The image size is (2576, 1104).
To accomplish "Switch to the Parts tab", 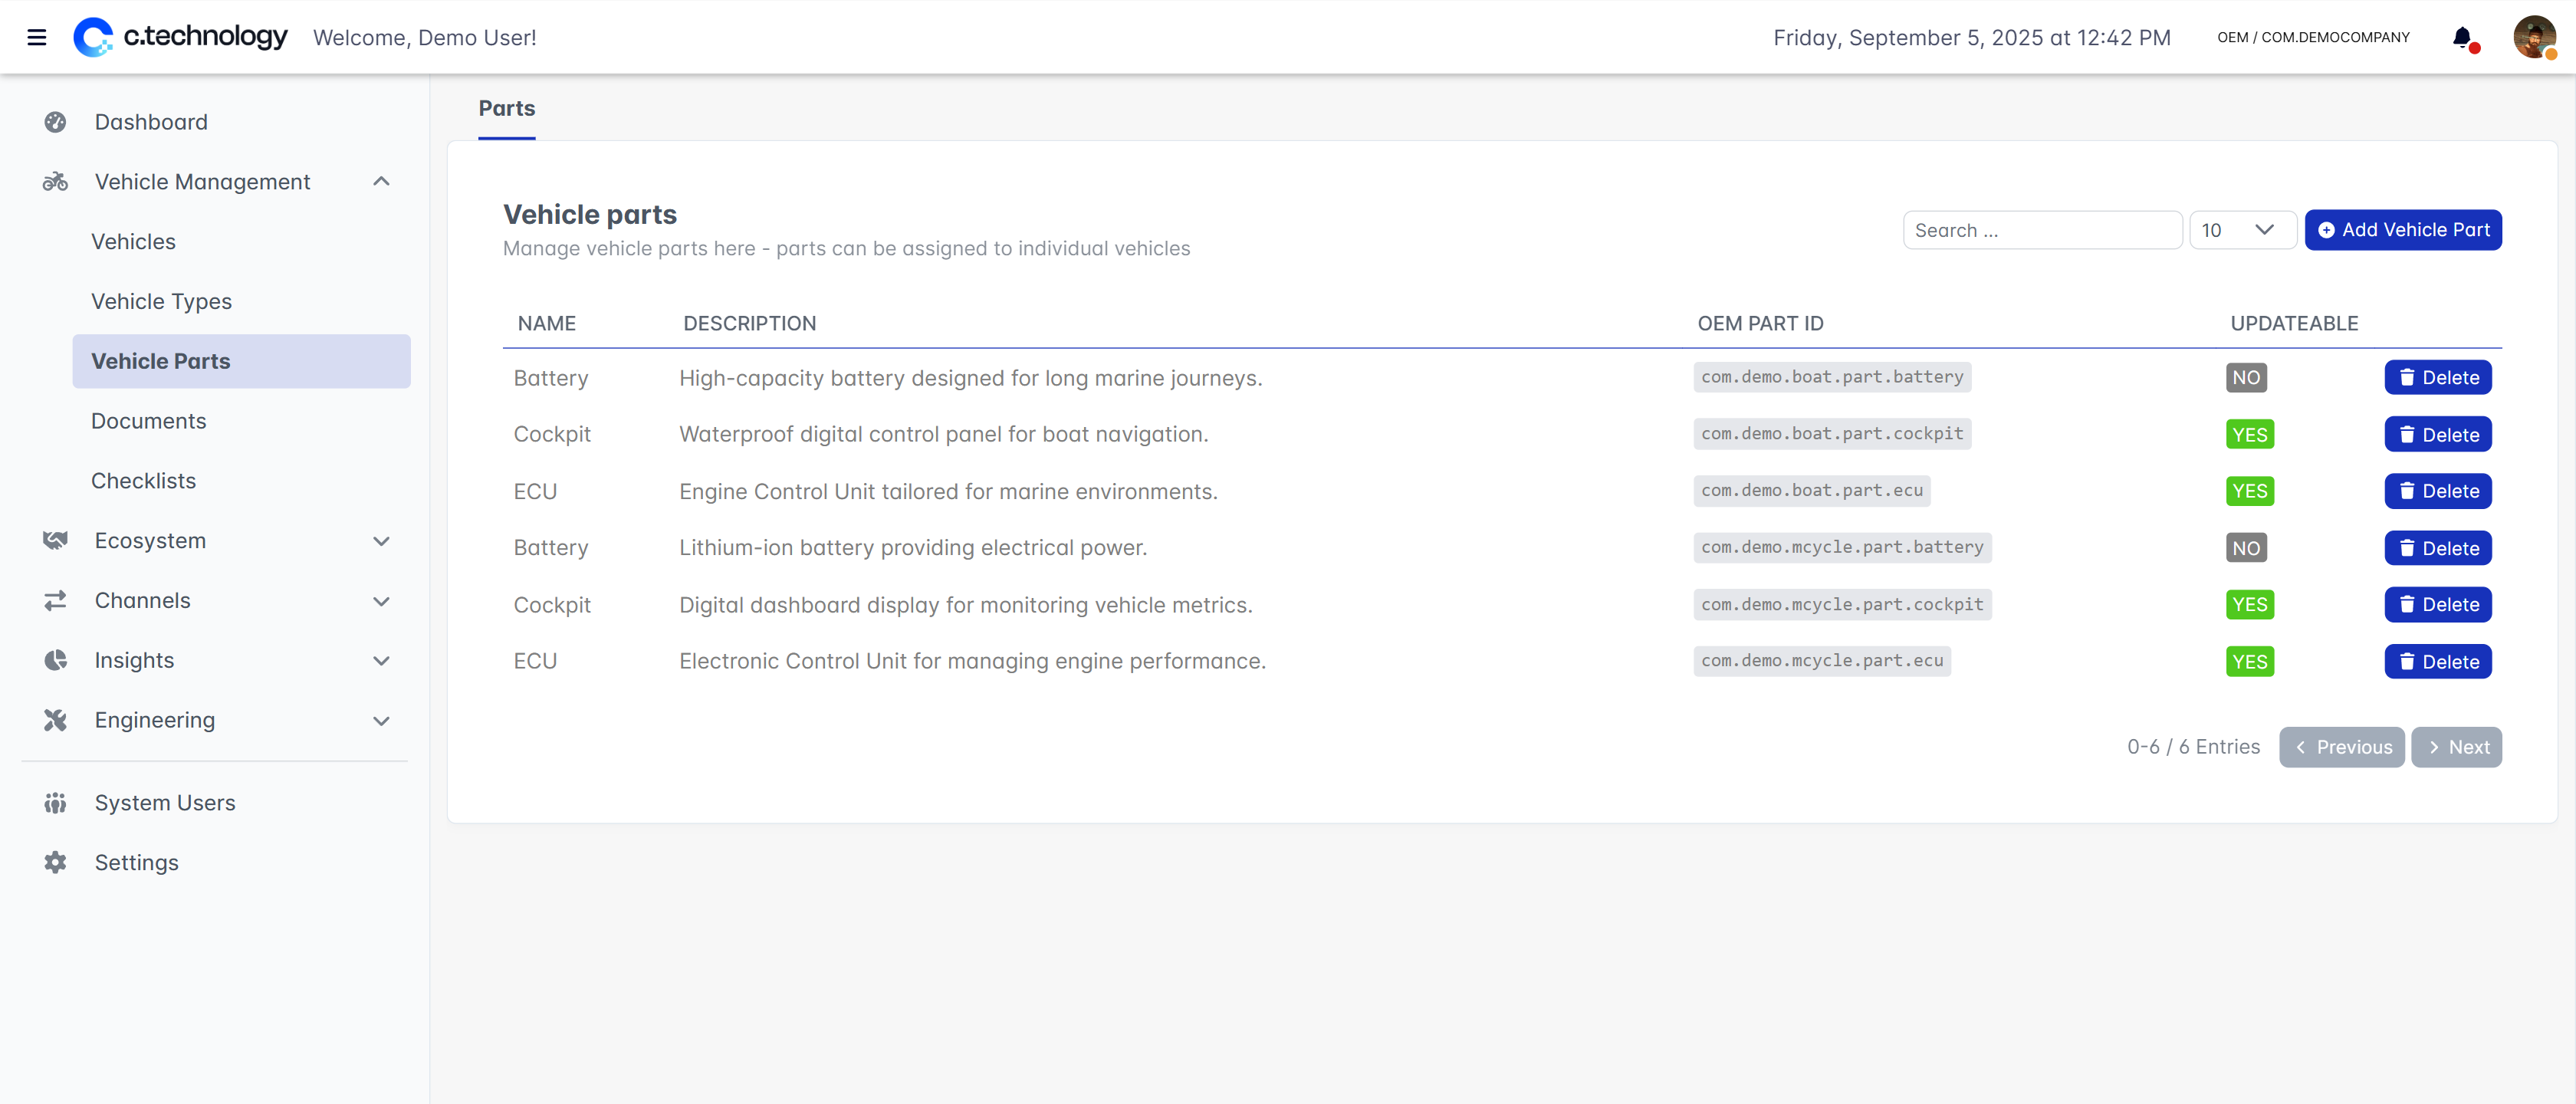I will [506, 108].
